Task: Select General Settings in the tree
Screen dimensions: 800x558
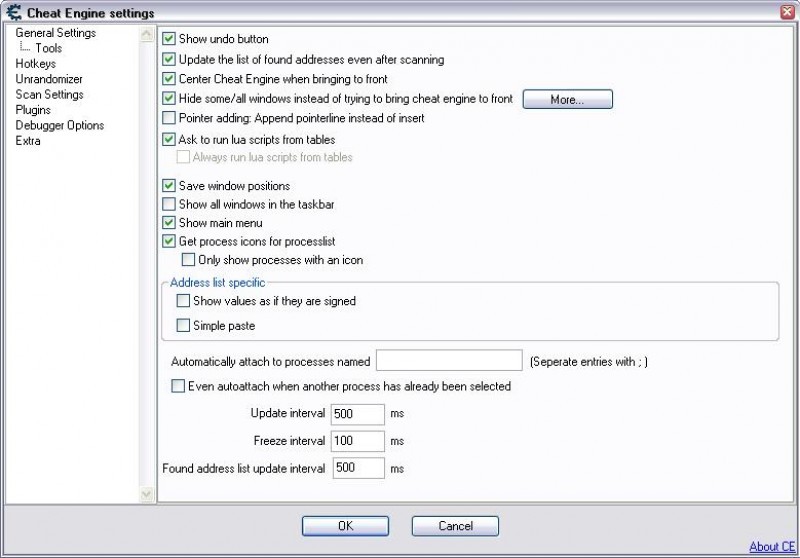Action: 56,33
